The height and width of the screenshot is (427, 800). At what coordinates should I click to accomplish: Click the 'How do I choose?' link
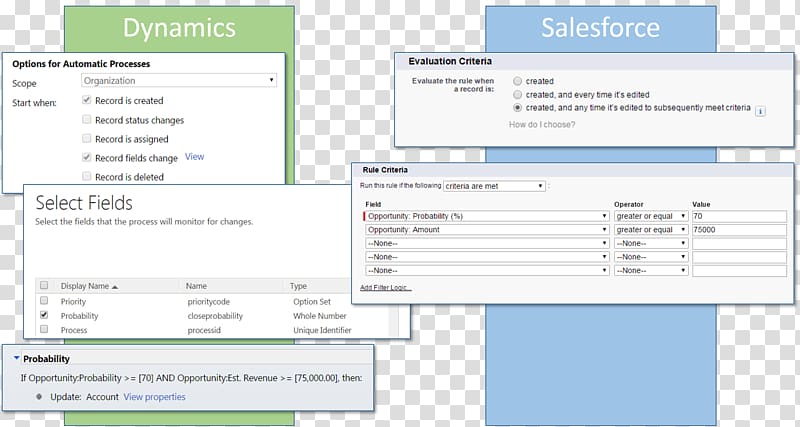[542, 124]
